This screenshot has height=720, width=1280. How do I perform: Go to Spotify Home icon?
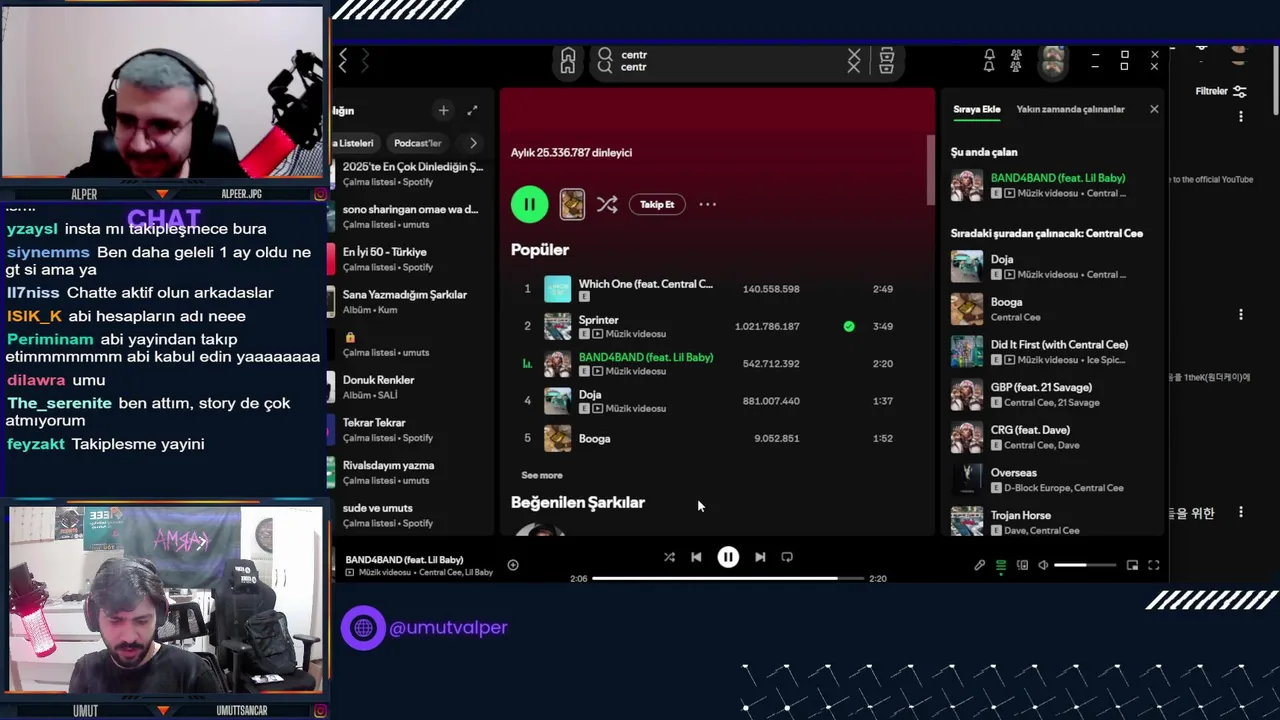[568, 61]
